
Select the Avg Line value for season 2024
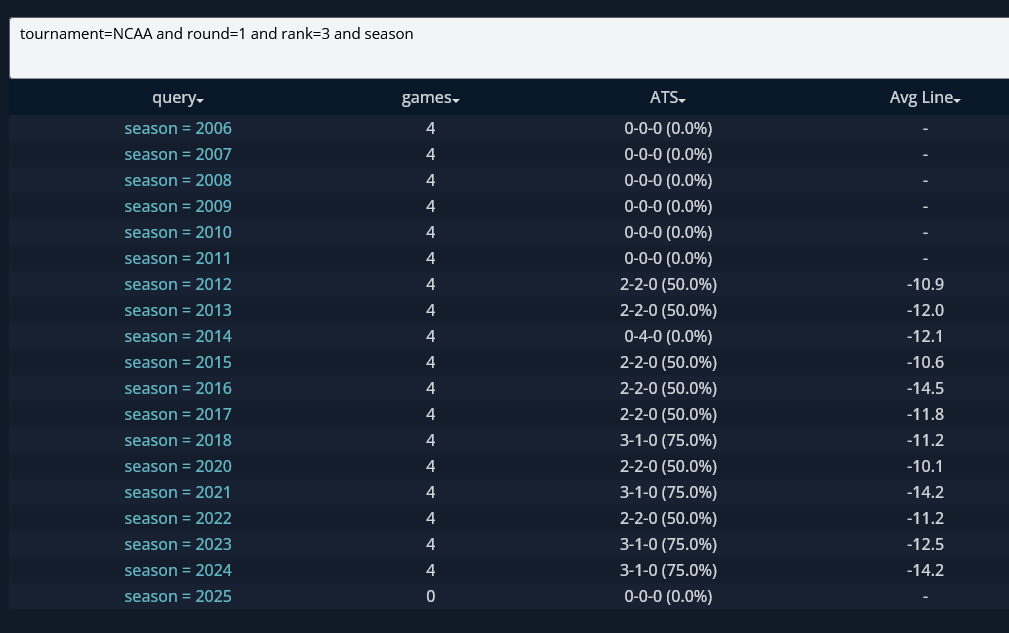pyautogui.click(x=925, y=571)
